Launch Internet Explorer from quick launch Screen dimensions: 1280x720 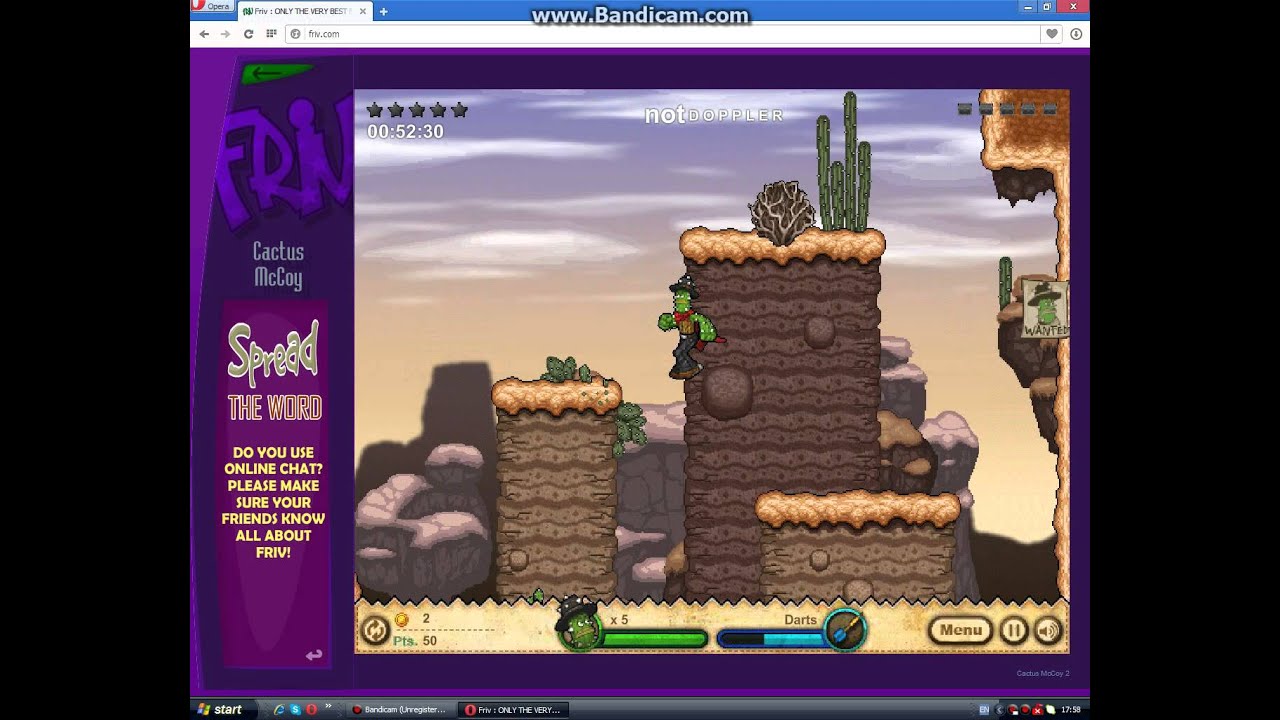(x=280, y=709)
